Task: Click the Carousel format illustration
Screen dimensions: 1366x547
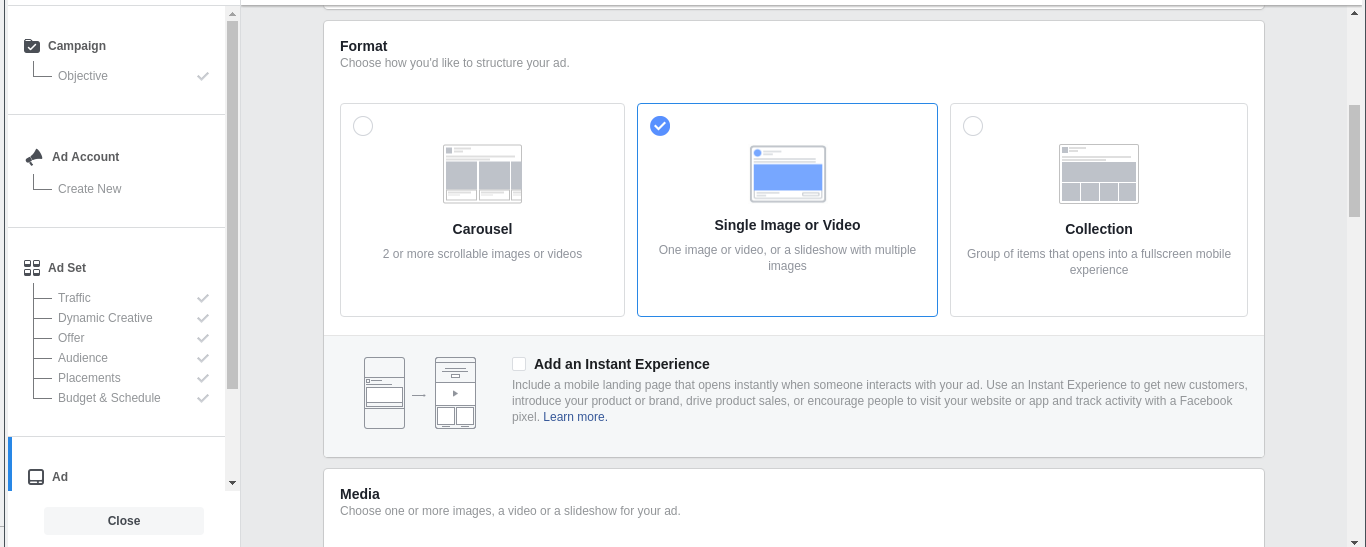Action: click(482, 174)
